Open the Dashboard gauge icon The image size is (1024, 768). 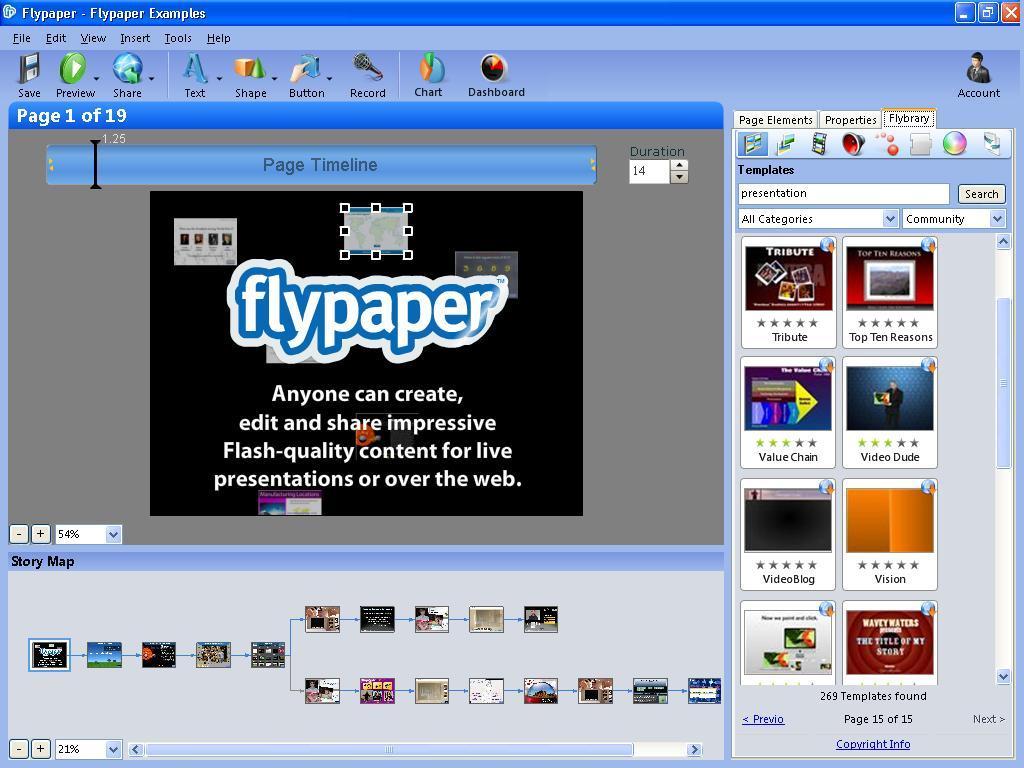click(494, 69)
